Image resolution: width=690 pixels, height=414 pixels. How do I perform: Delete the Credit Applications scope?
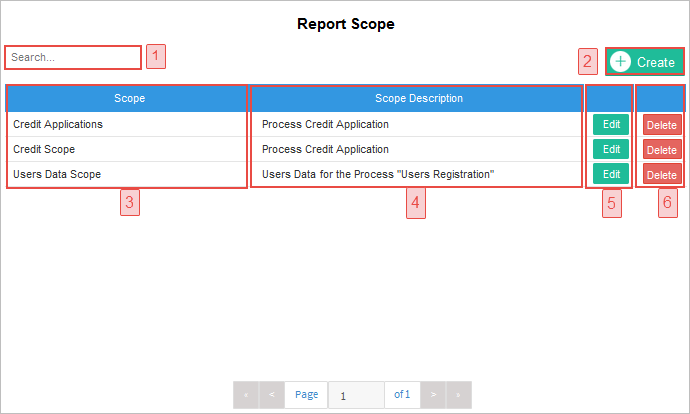pos(661,125)
